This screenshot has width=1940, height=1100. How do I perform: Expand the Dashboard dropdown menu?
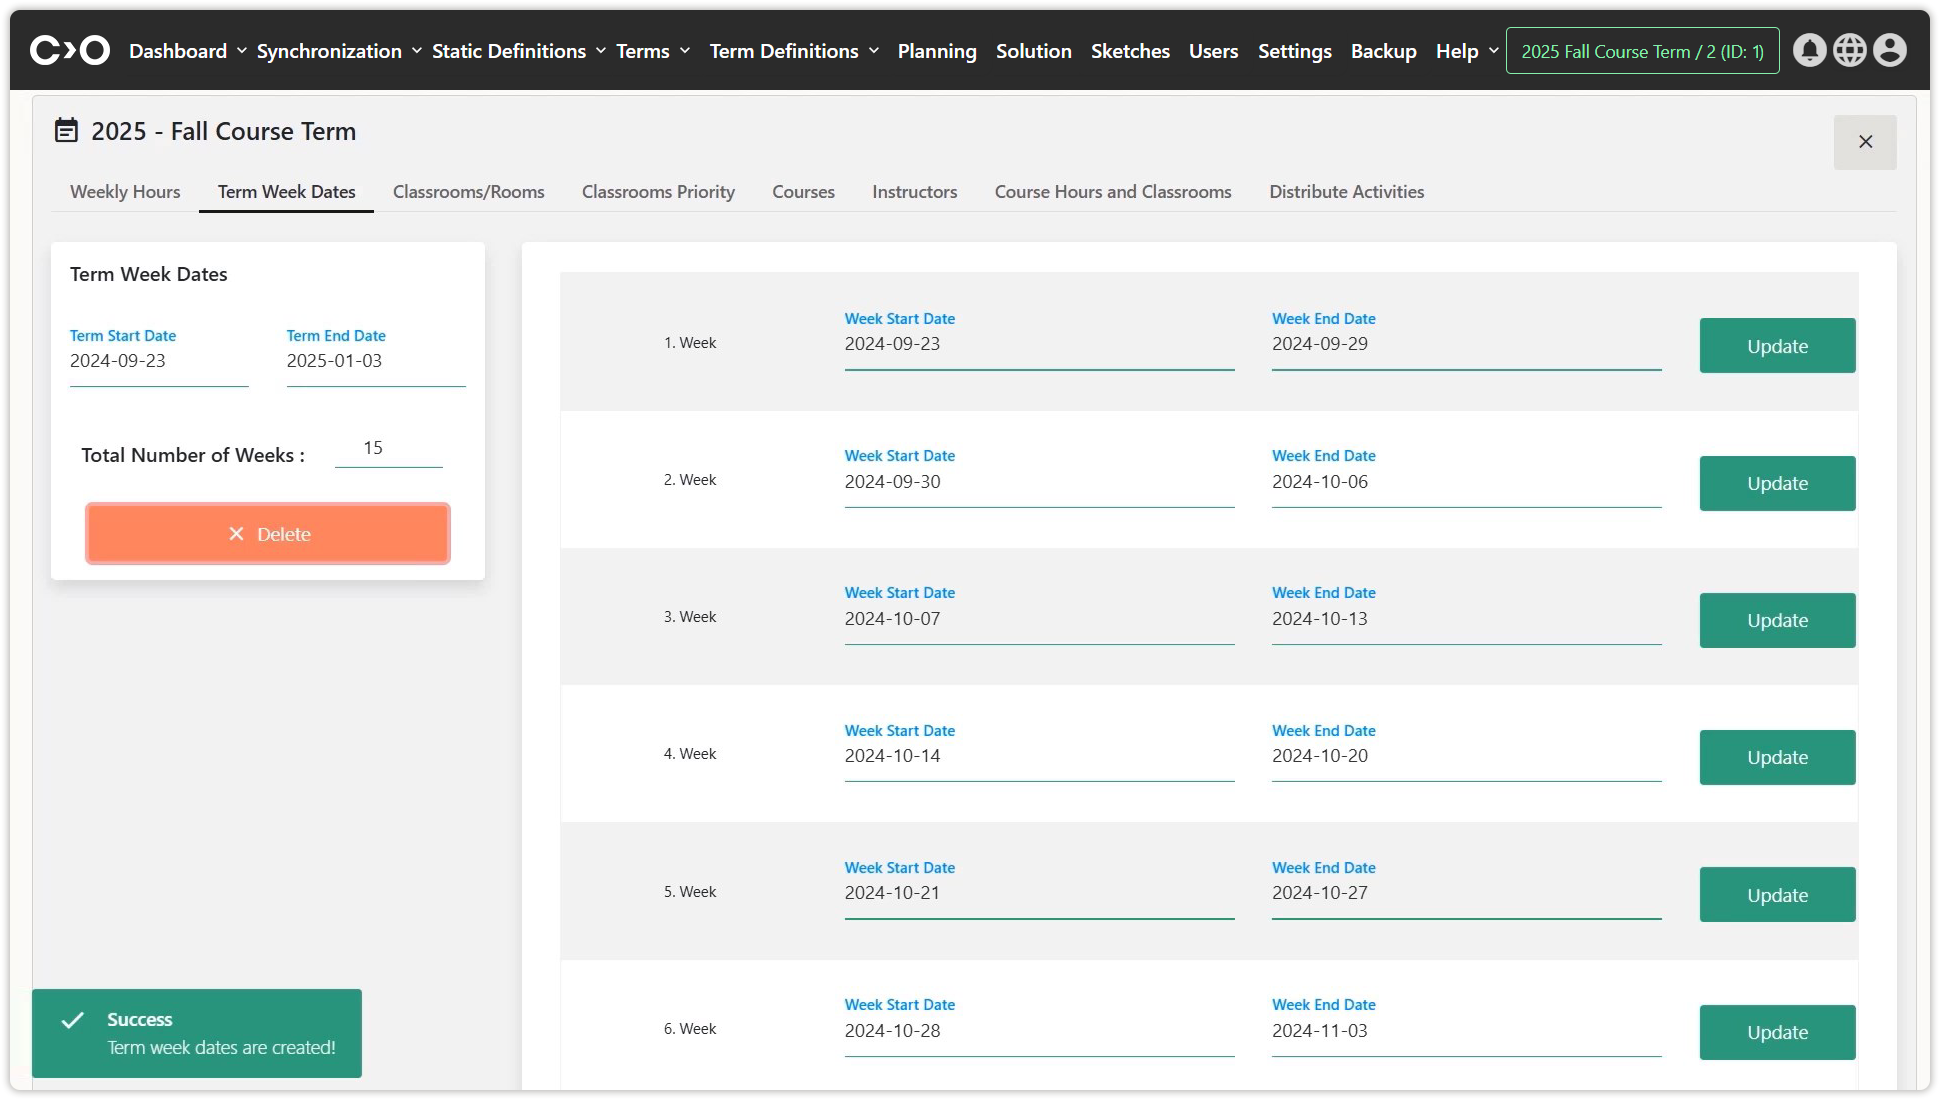click(x=187, y=51)
